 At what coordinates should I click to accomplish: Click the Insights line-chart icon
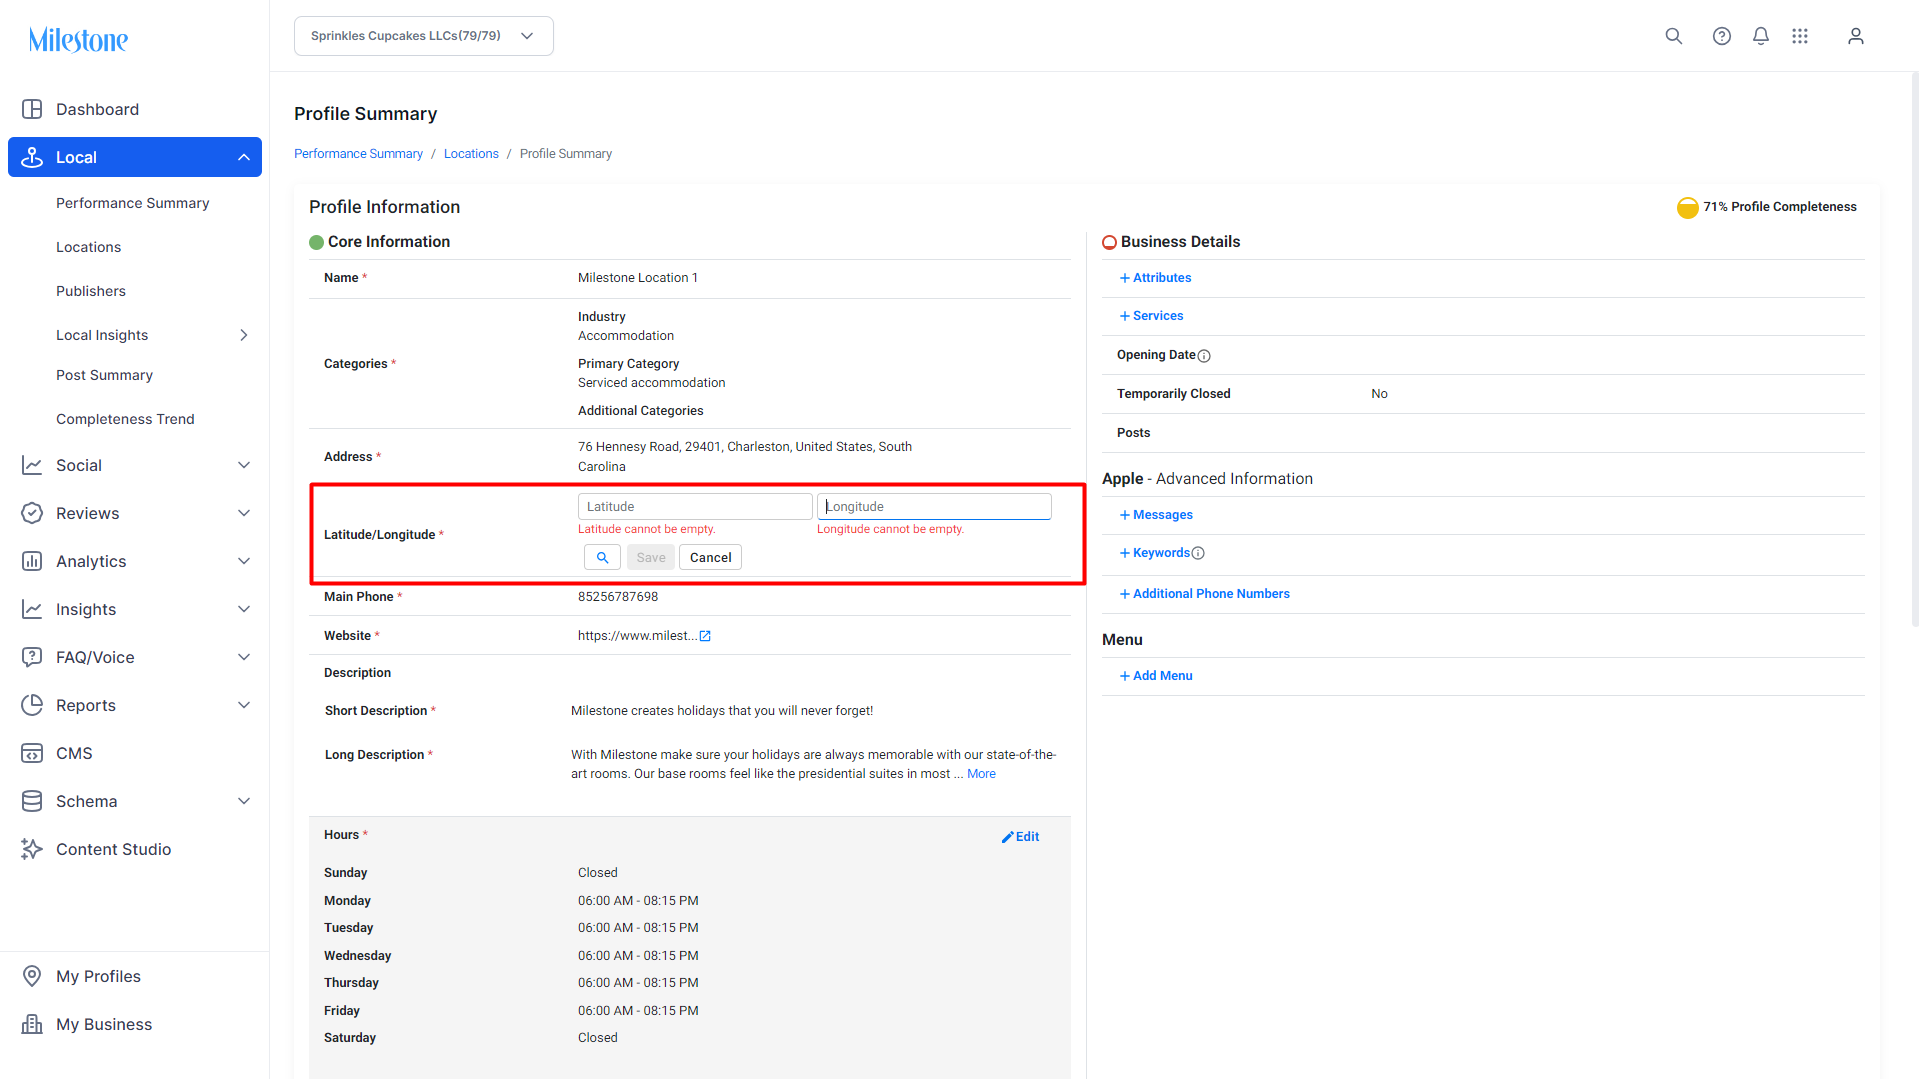[x=32, y=609]
